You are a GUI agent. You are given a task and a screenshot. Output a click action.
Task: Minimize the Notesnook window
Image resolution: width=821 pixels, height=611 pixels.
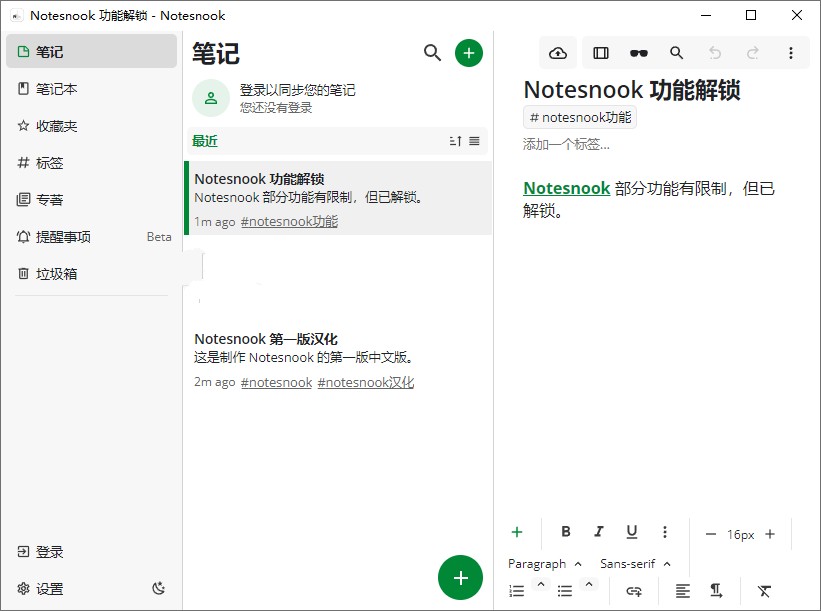[x=706, y=15]
